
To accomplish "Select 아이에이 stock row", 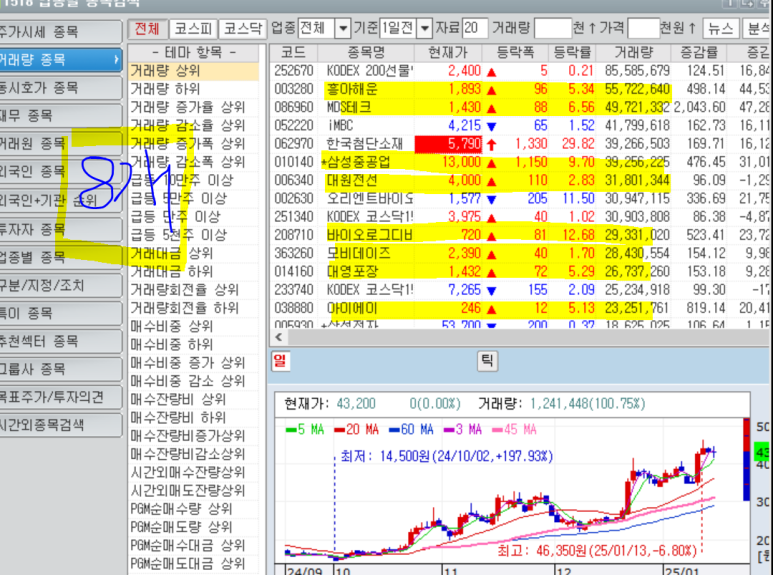I will [x=519, y=308].
